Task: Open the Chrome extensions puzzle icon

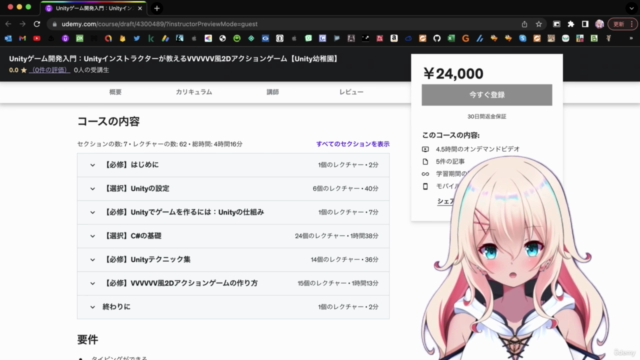Action: click(571, 24)
